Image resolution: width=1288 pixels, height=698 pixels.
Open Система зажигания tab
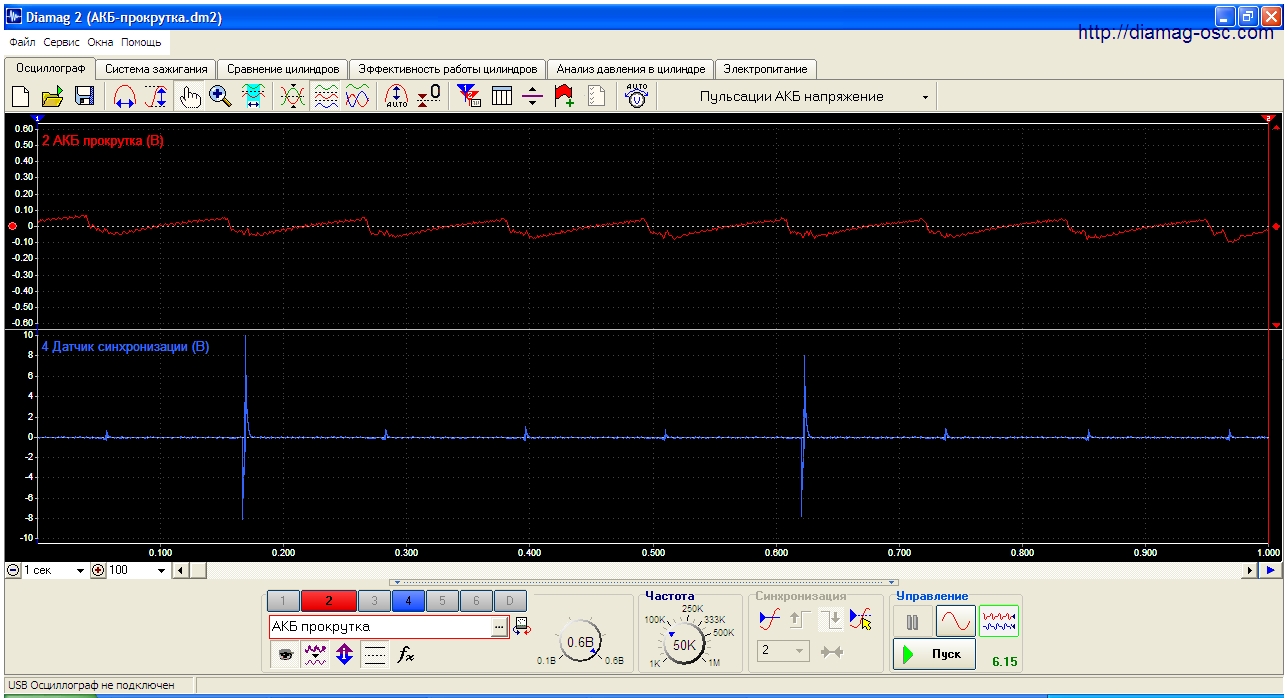(x=156, y=69)
